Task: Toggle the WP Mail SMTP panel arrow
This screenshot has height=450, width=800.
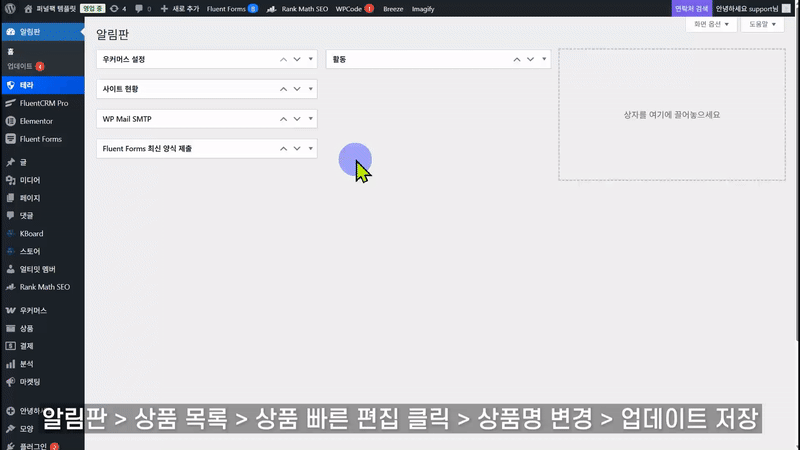Action: [310, 119]
